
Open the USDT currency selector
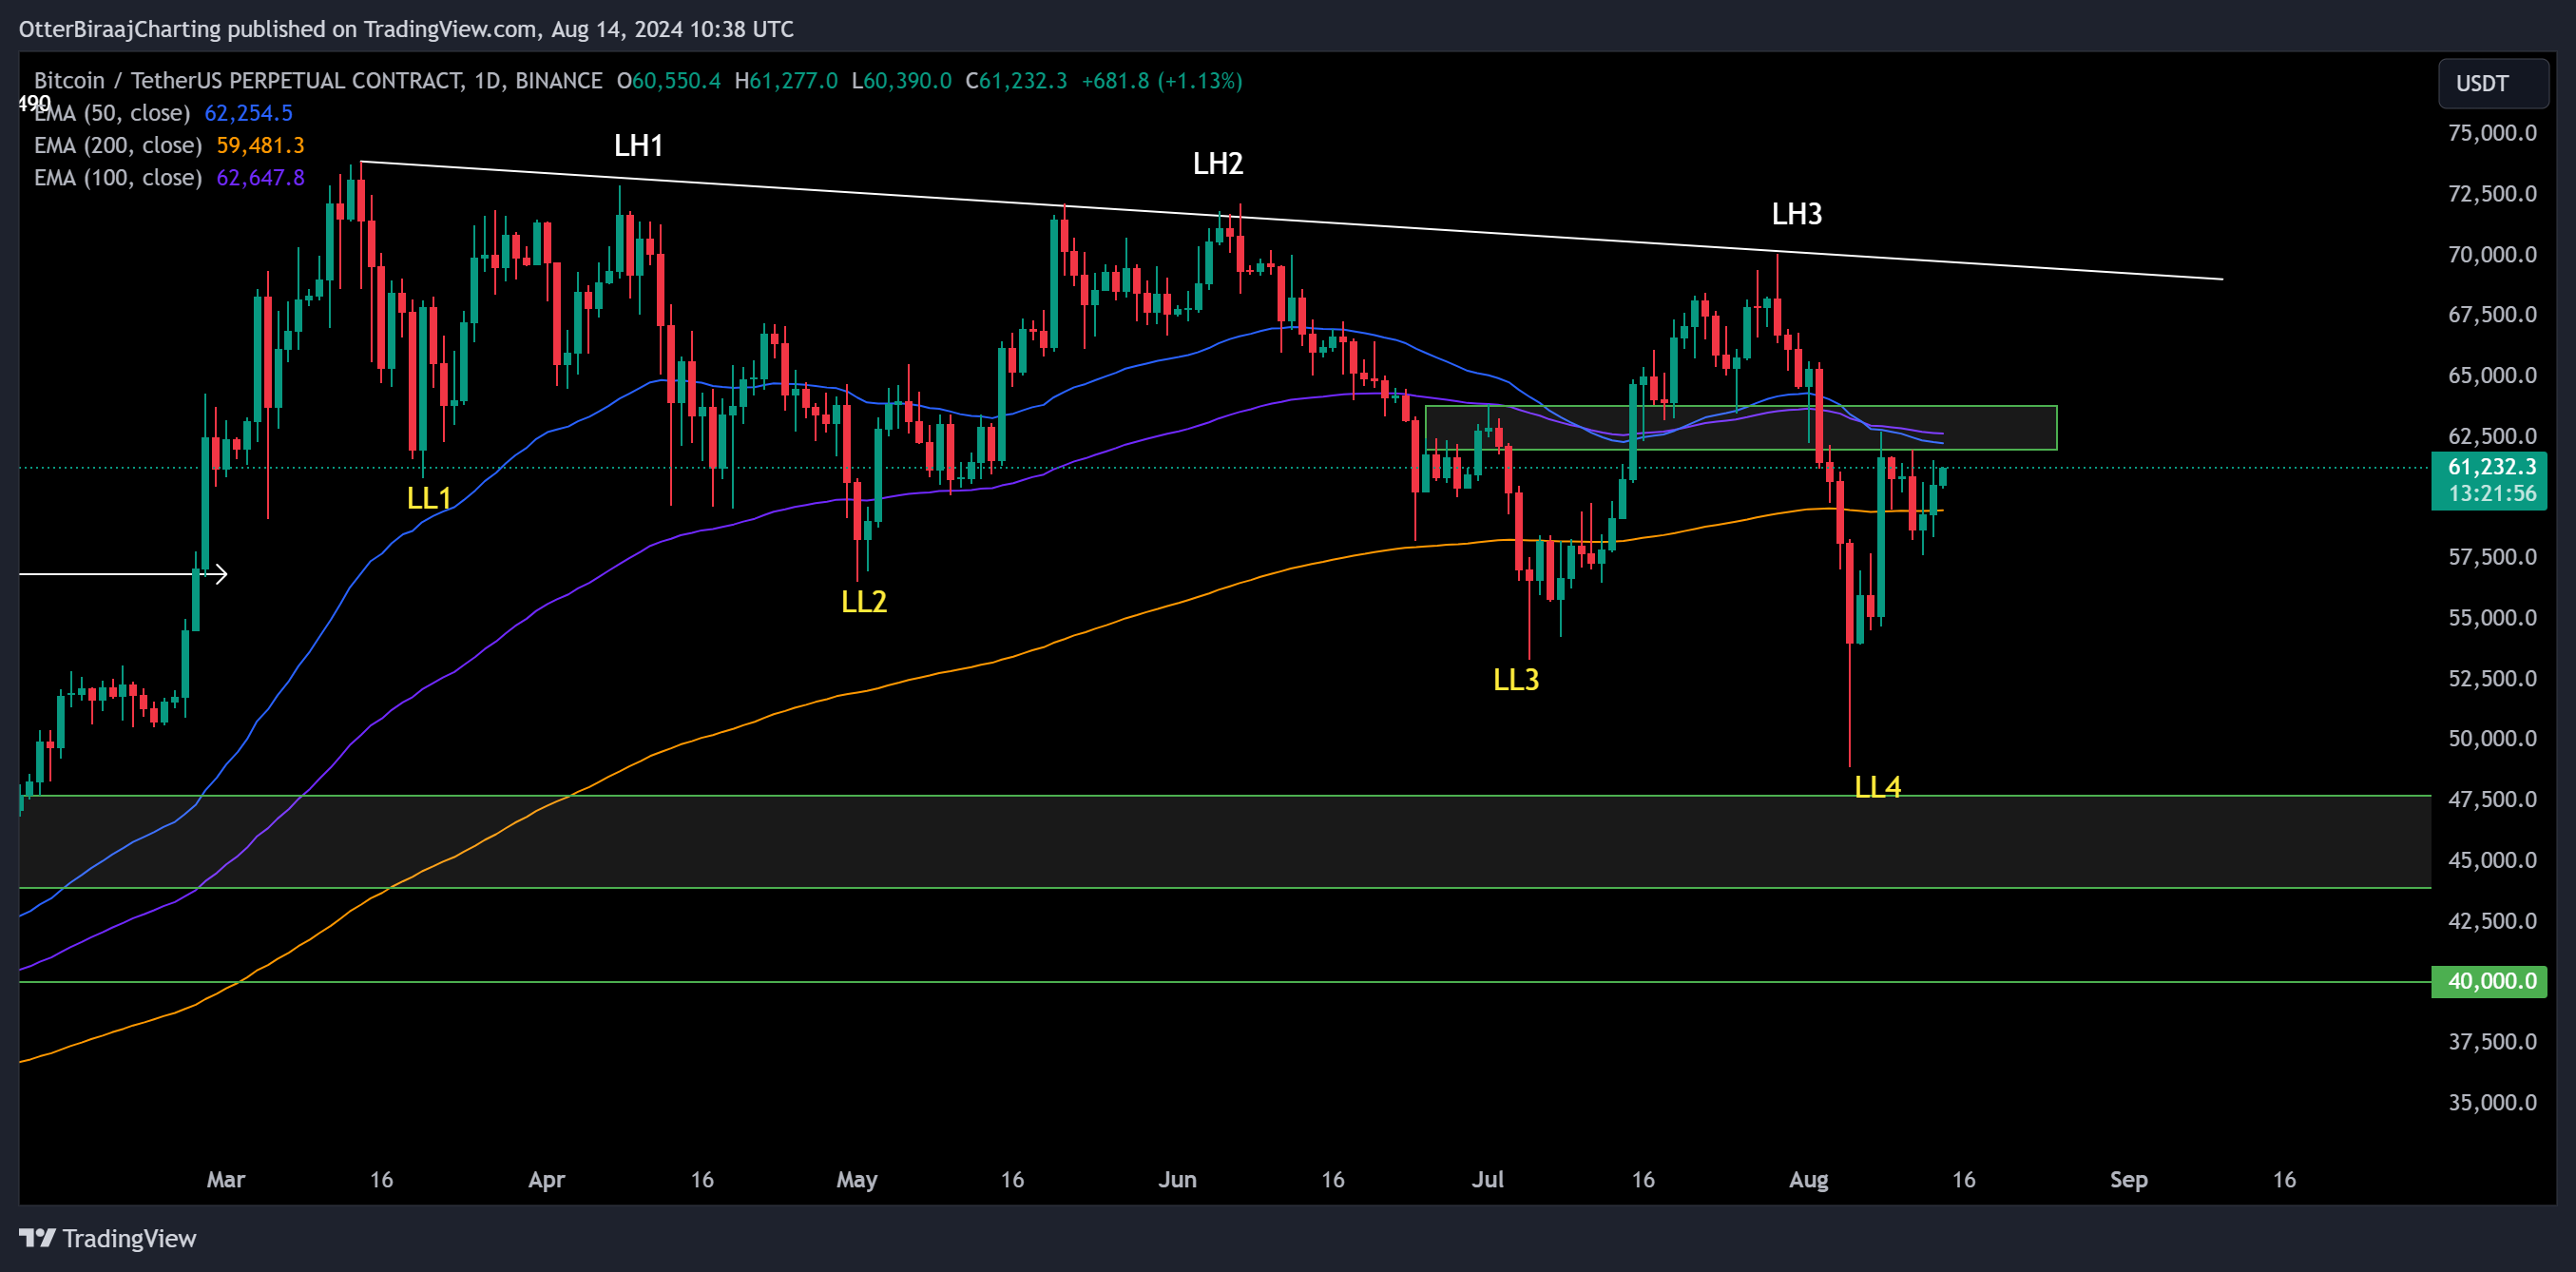[x=2492, y=83]
